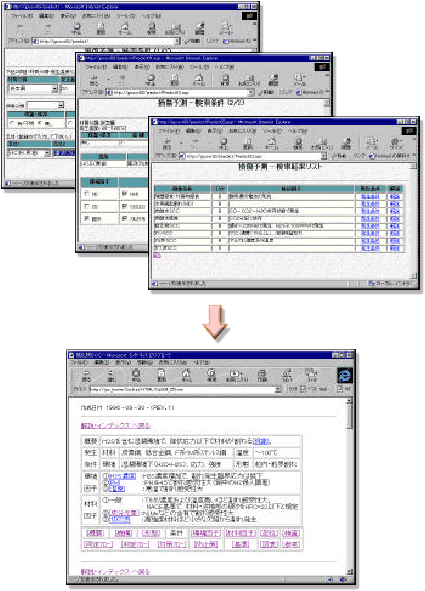Click Print icon in the bottom explanation browser toolbar

click(262, 375)
